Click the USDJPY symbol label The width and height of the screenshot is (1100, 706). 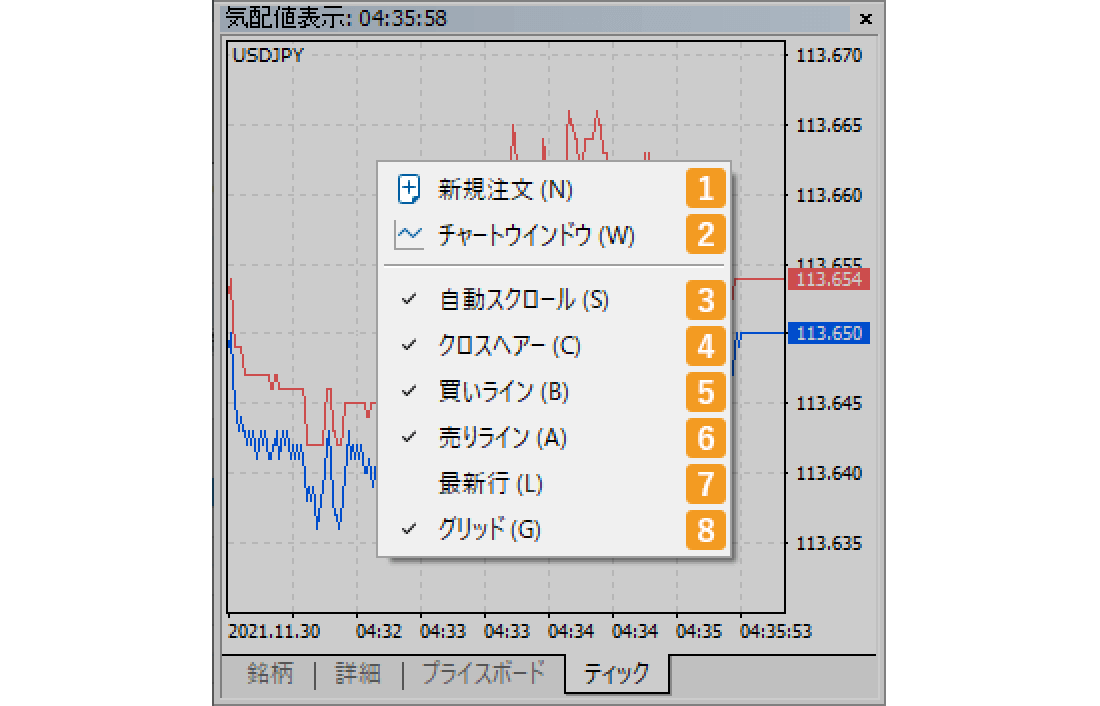268,55
